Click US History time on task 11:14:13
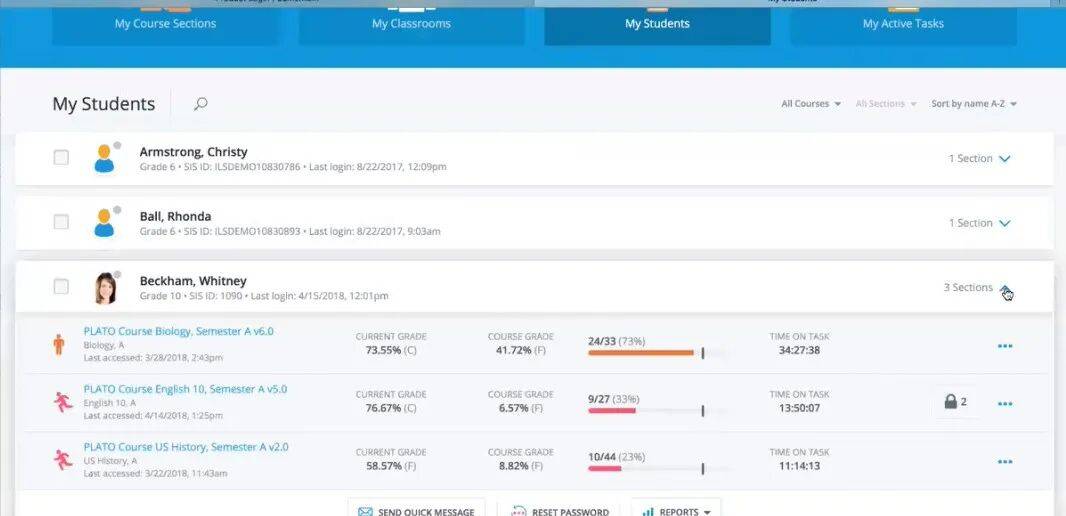Image resolution: width=1066 pixels, height=516 pixels. (x=800, y=466)
